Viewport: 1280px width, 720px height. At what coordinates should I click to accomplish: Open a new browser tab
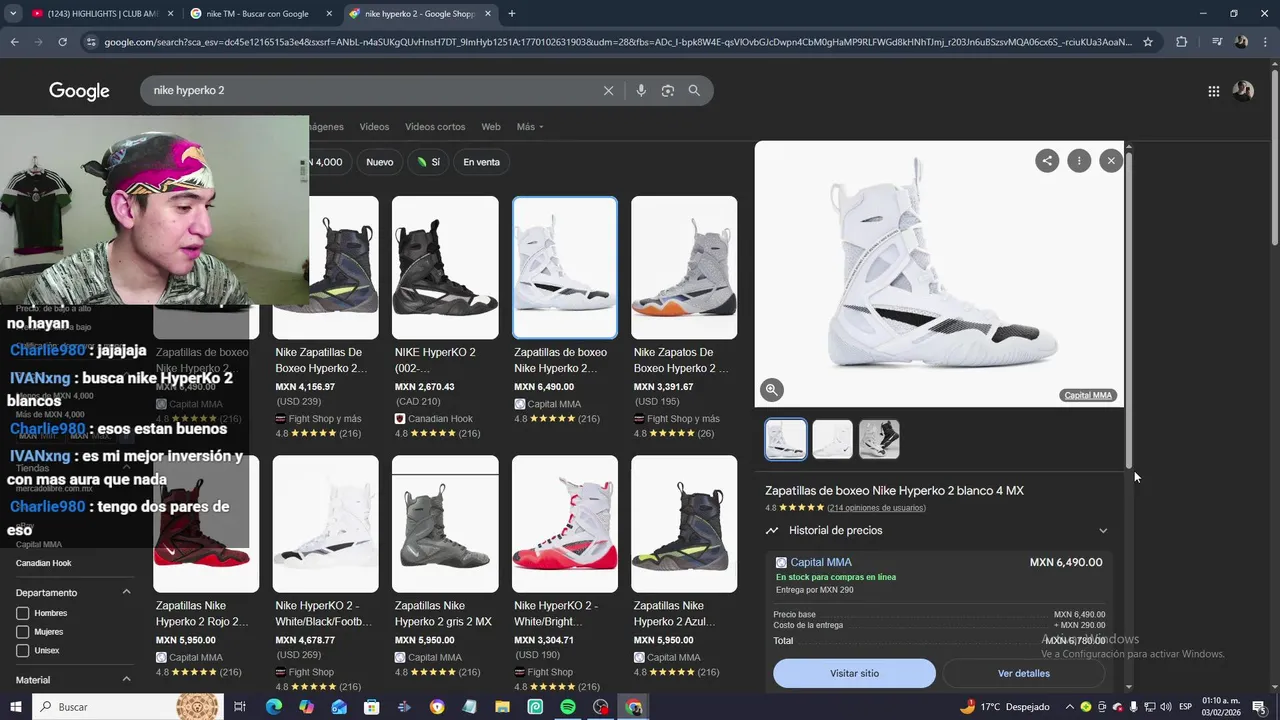pyautogui.click(x=512, y=14)
